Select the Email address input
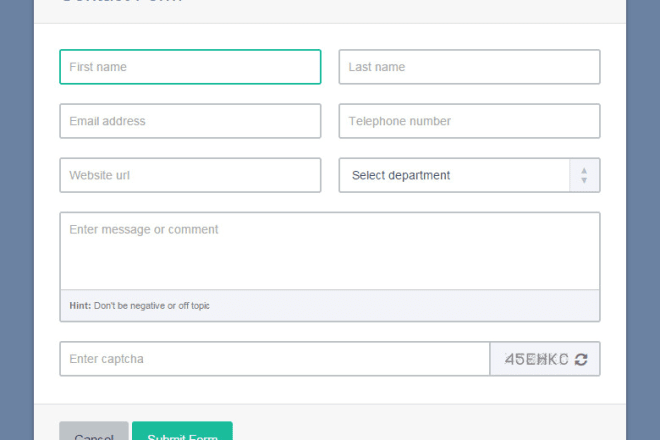Image resolution: width=660 pixels, height=440 pixels. [190, 121]
